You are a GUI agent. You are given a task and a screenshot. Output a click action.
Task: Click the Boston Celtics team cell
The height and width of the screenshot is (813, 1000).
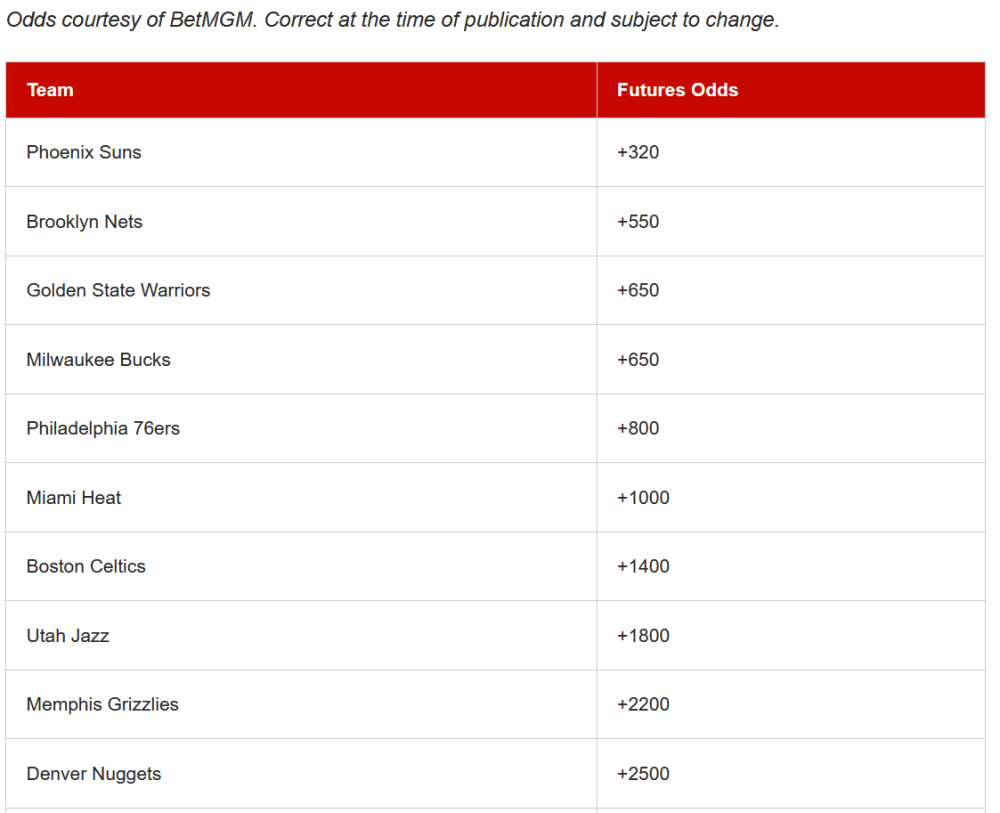[x=301, y=566]
